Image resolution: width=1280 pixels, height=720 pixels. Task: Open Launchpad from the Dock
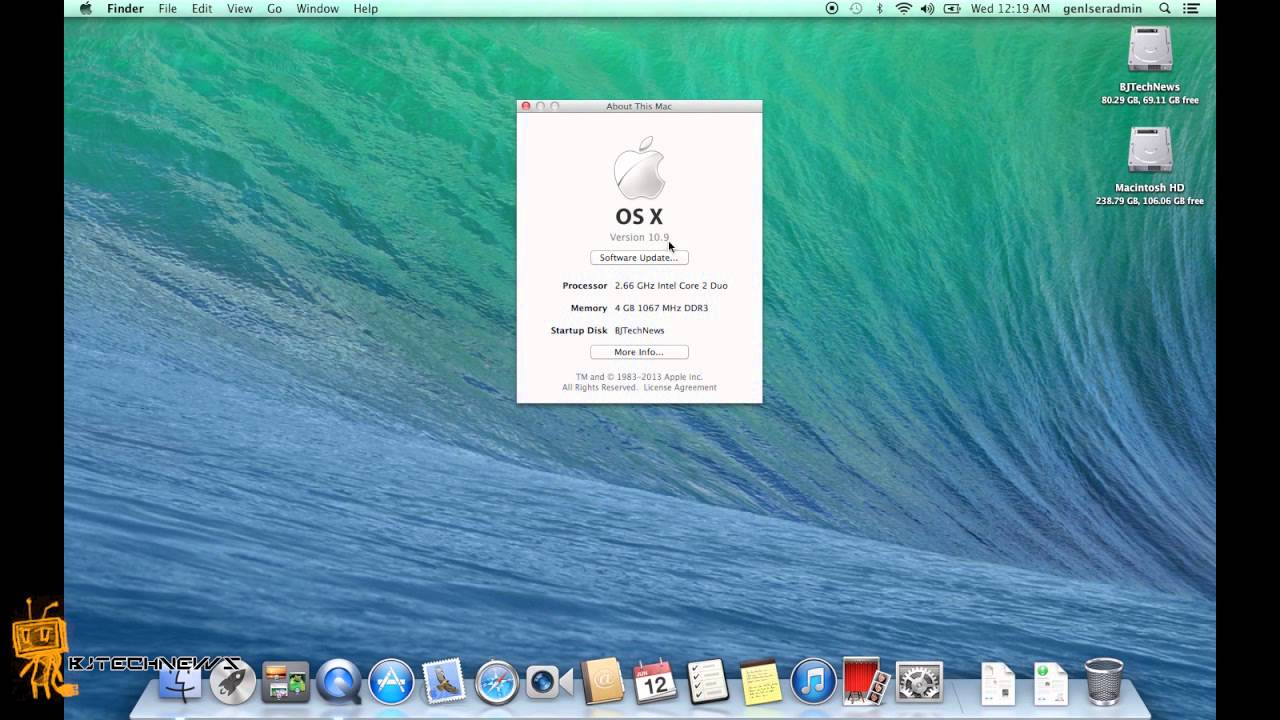tap(232, 683)
